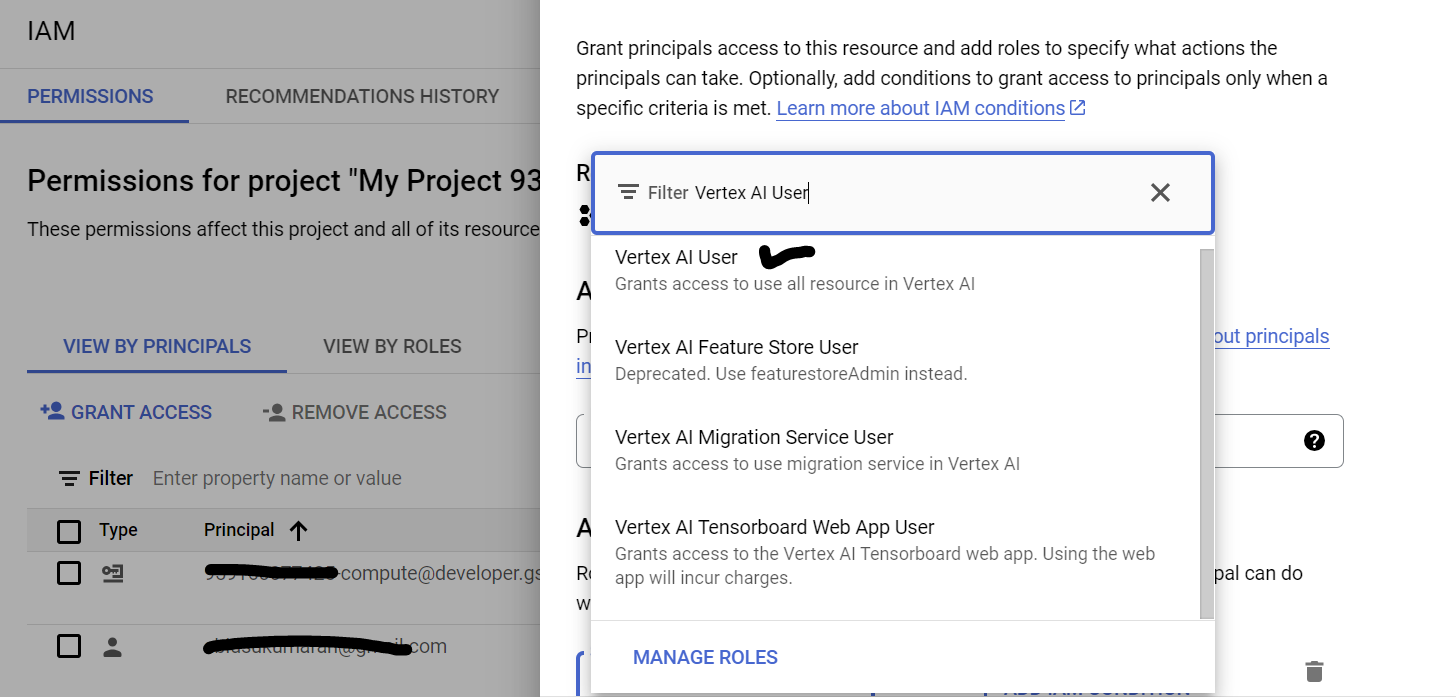Click the Remove Access person icon
The width and height of the screenshot is (1456, 697).
point(274,412)
